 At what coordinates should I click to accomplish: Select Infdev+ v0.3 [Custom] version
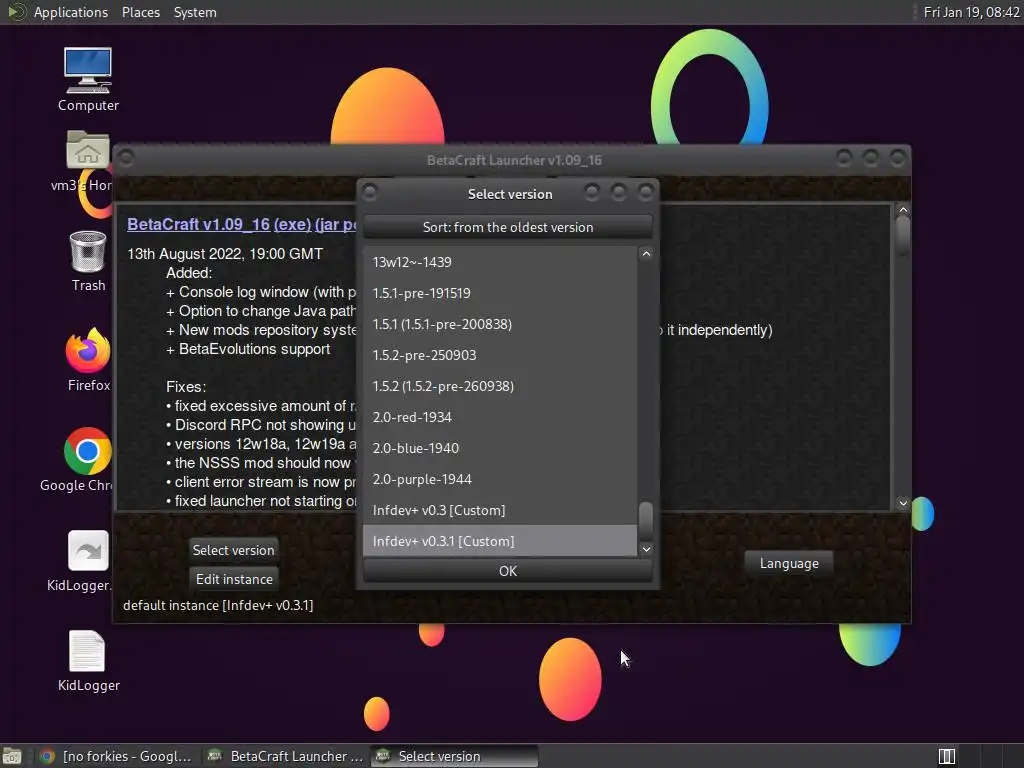pos(500,510)
